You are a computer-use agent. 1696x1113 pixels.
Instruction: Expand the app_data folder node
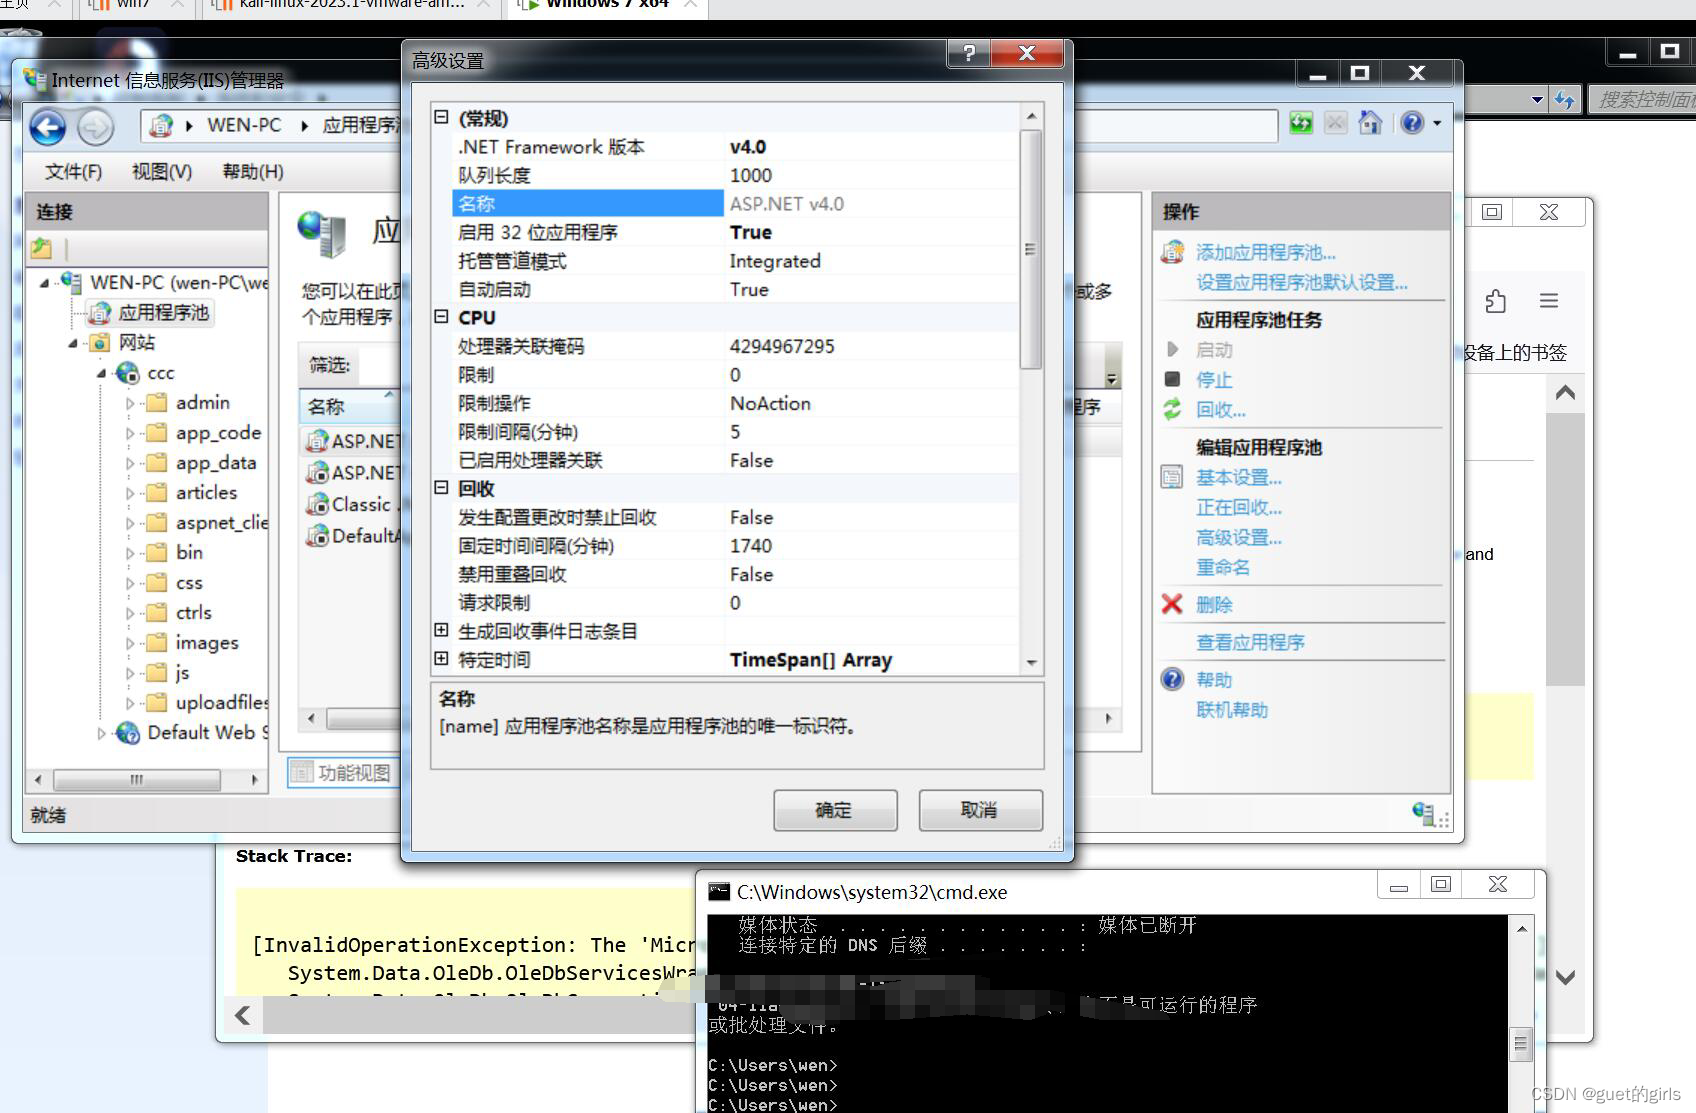point(130,463)
